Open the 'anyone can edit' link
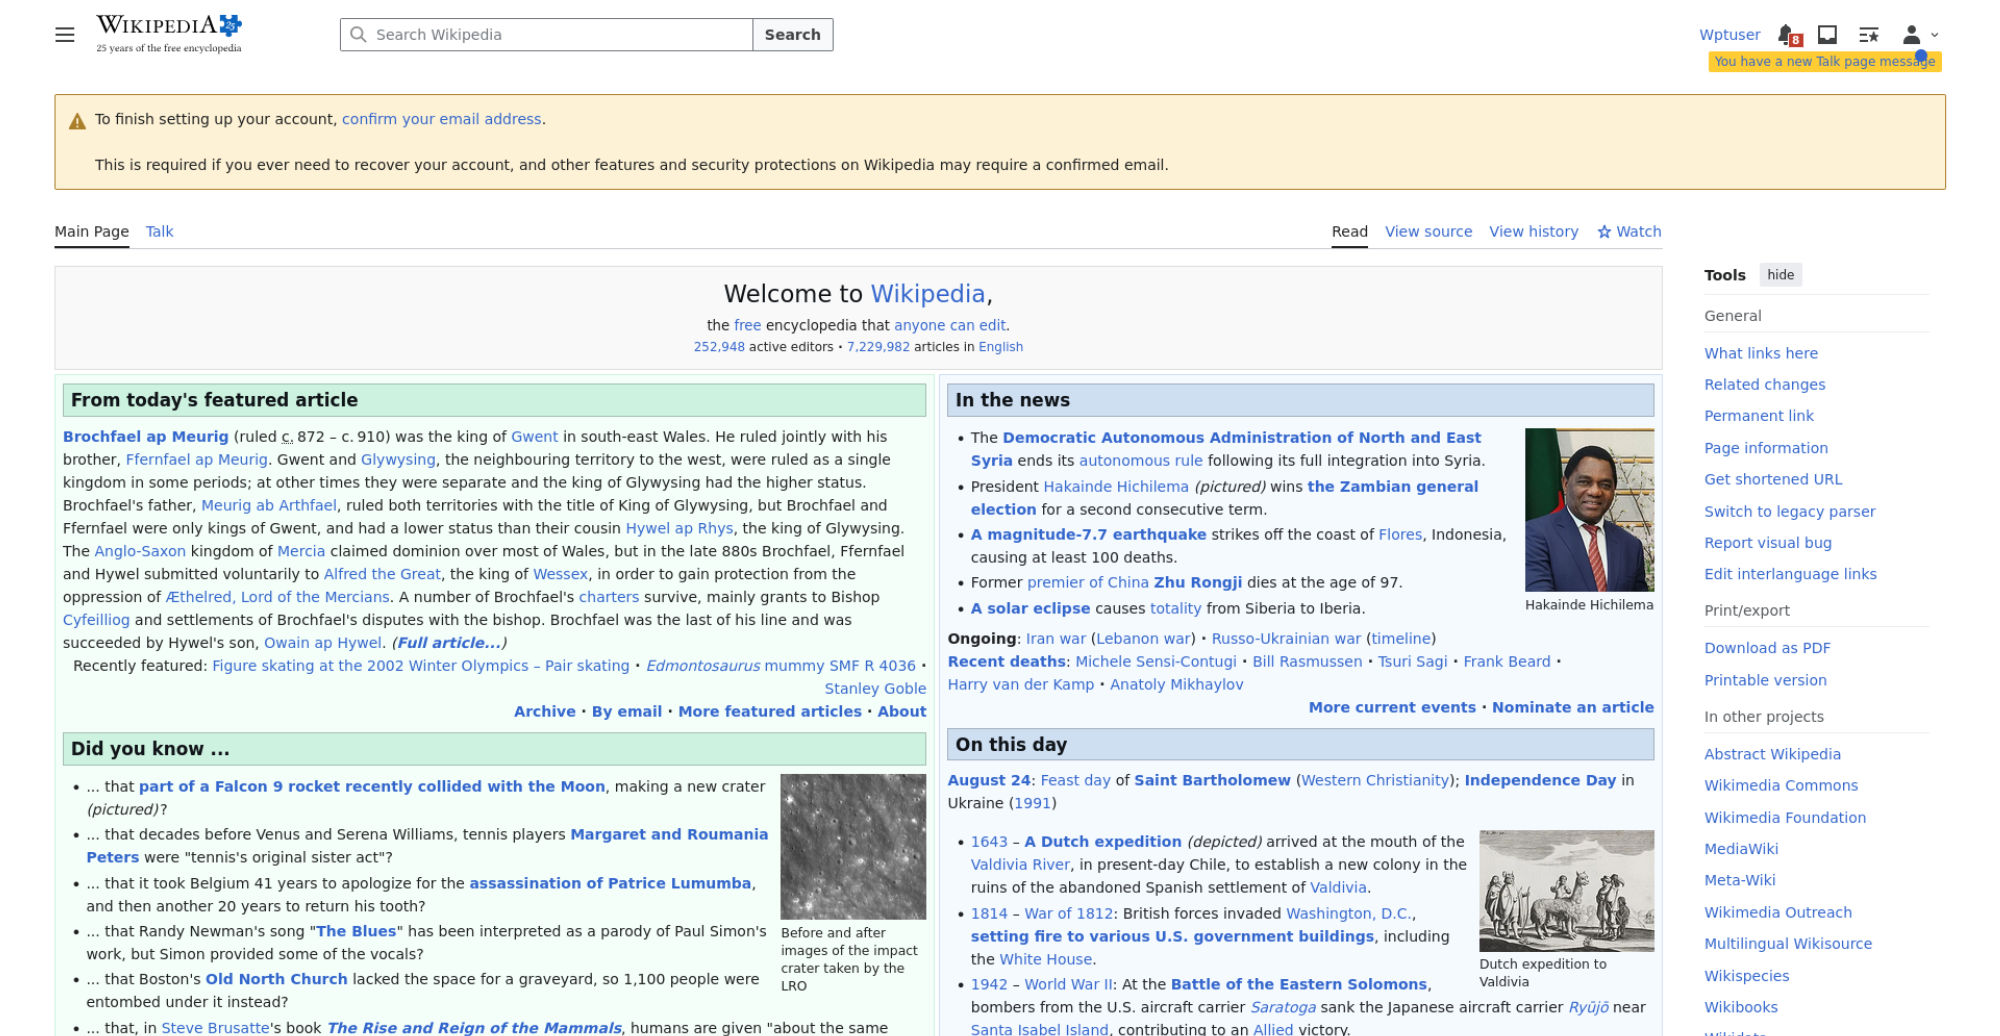2000x1036 pixels. tap(950, 325)
